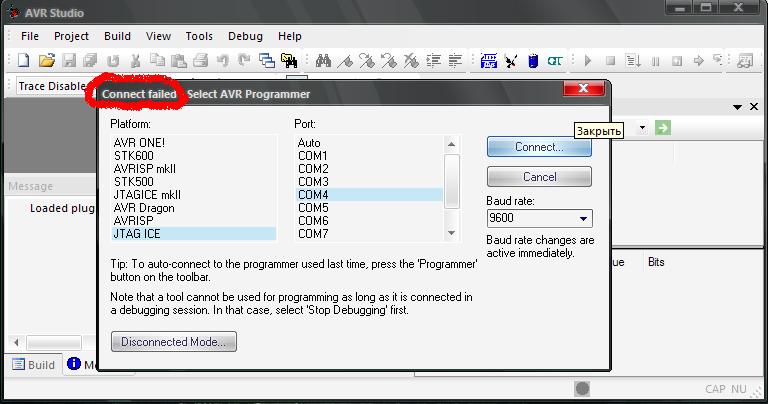Open file with the folder icon

[x=47, y=61]
